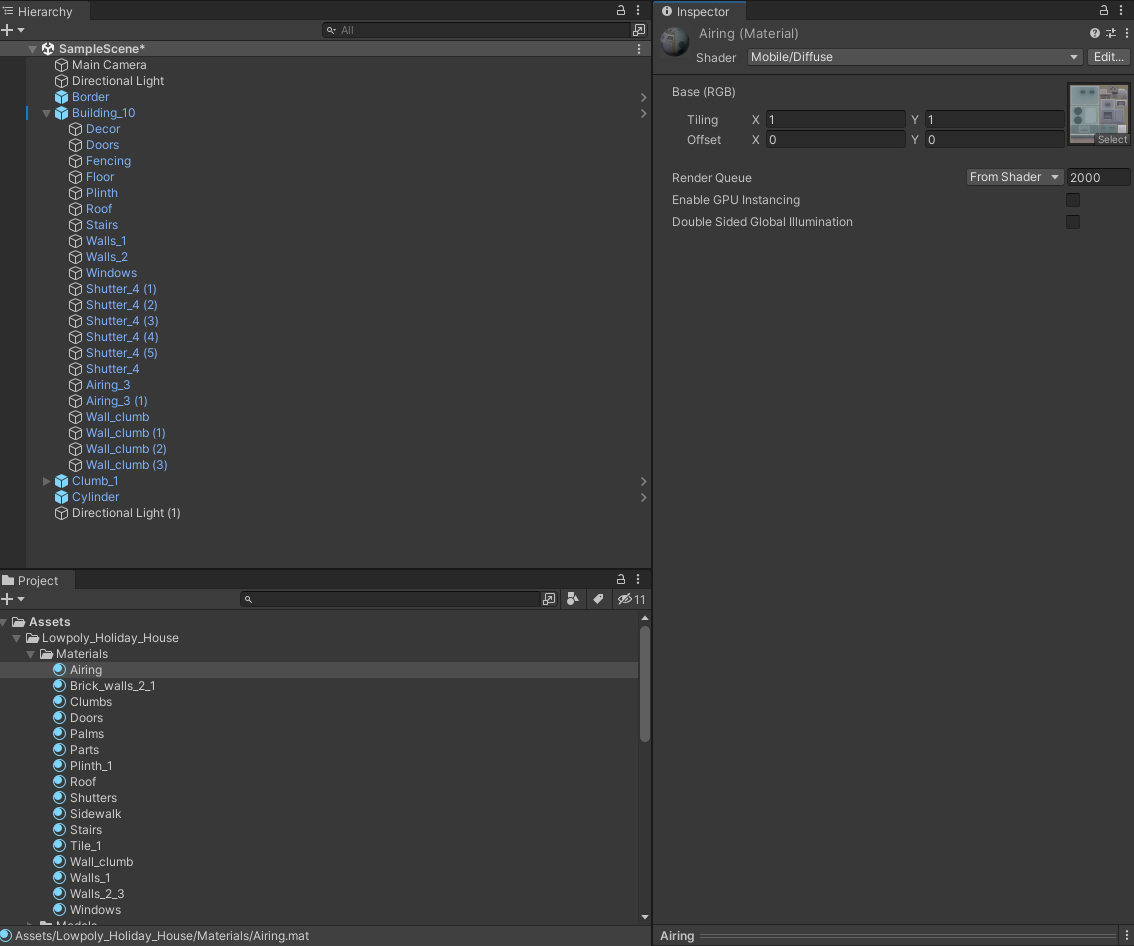Click the Inspector panel lock icon

click(1104, 11)
